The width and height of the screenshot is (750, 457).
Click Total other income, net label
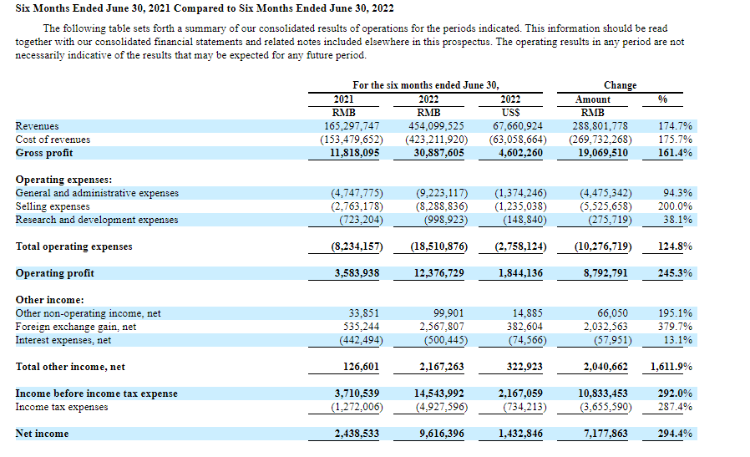pyautogui.click(x=70, y=367)
